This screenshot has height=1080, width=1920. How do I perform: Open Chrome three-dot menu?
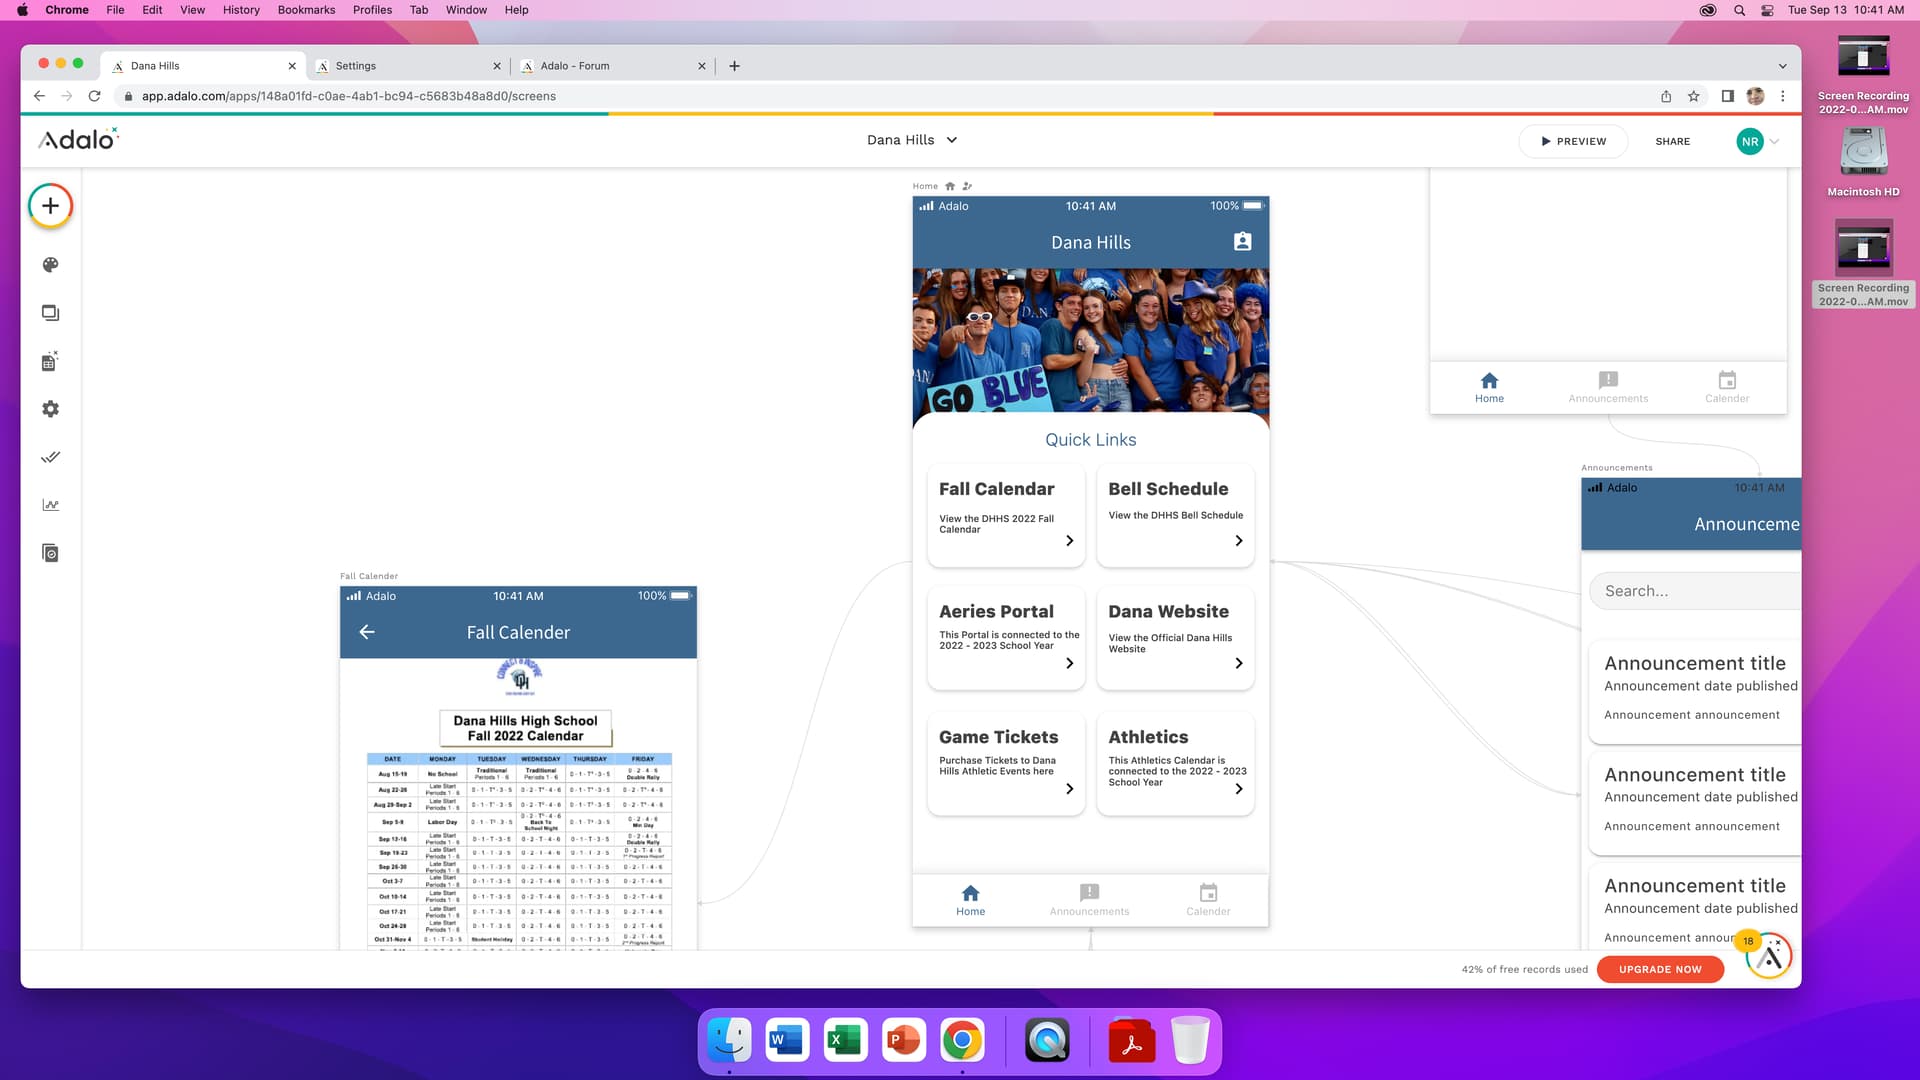tap(1783, 96)
